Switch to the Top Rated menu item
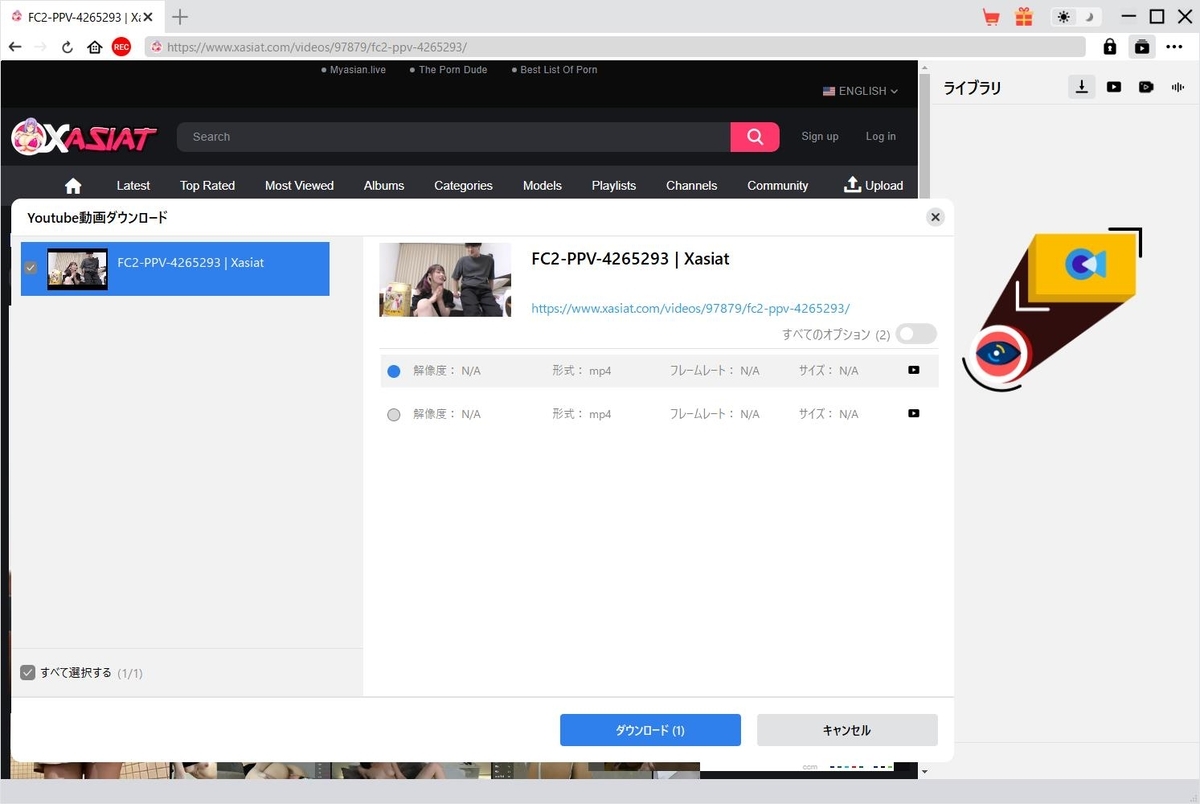Viewport: 1200px width, 804px height. (206, 185)
